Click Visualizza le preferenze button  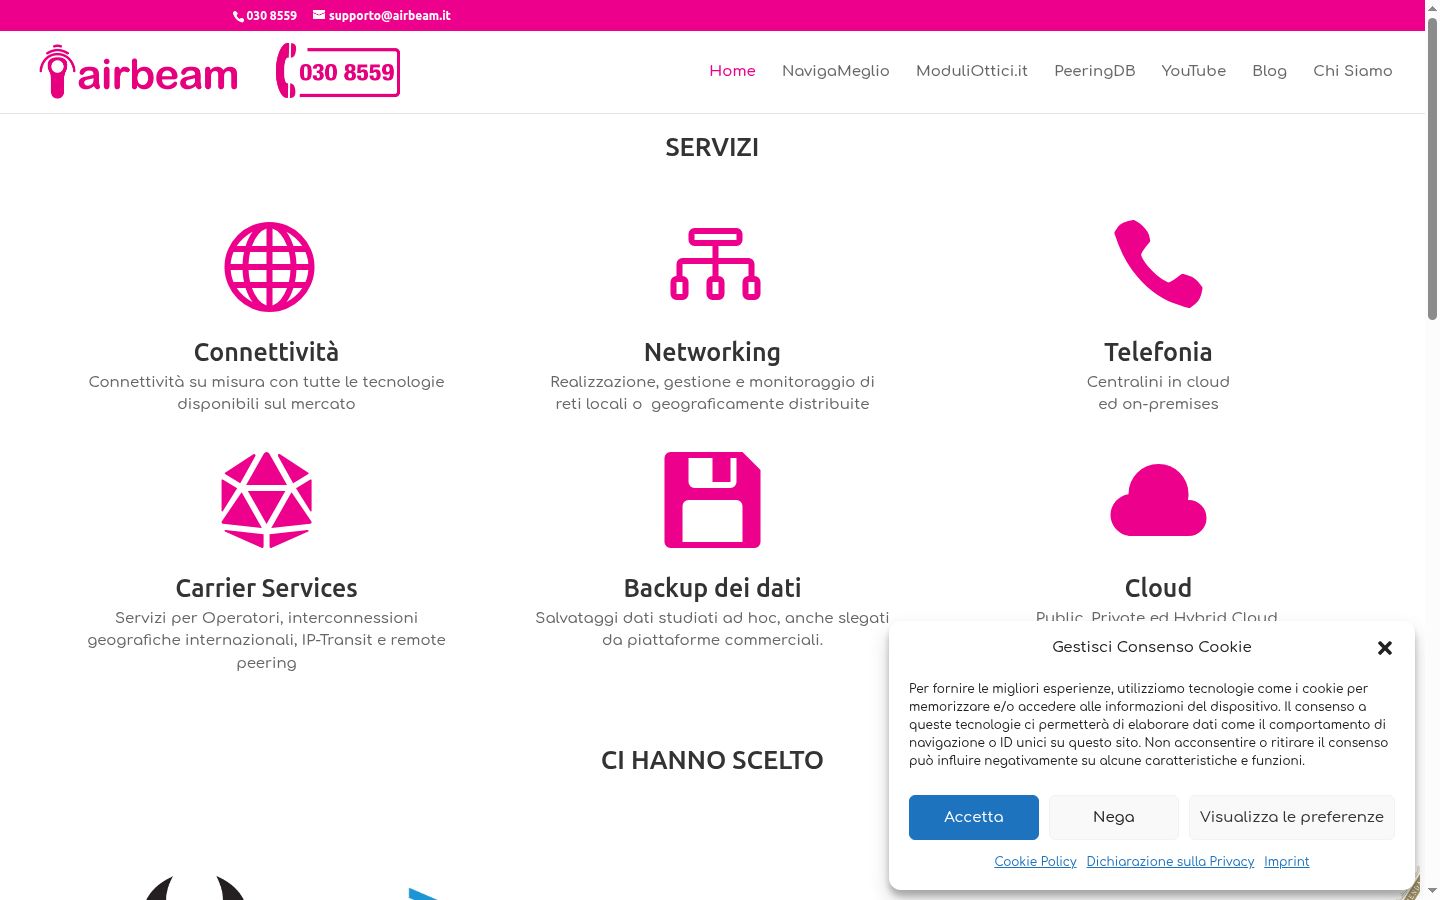[1292, 817]
